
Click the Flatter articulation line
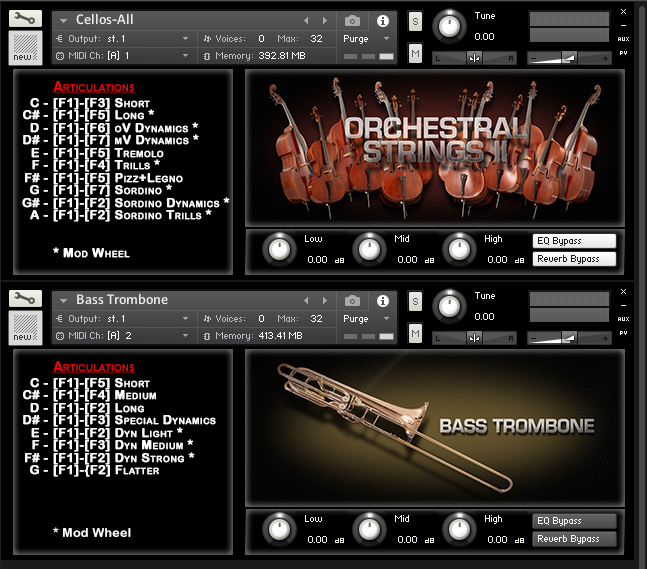[x=94, y=470]
